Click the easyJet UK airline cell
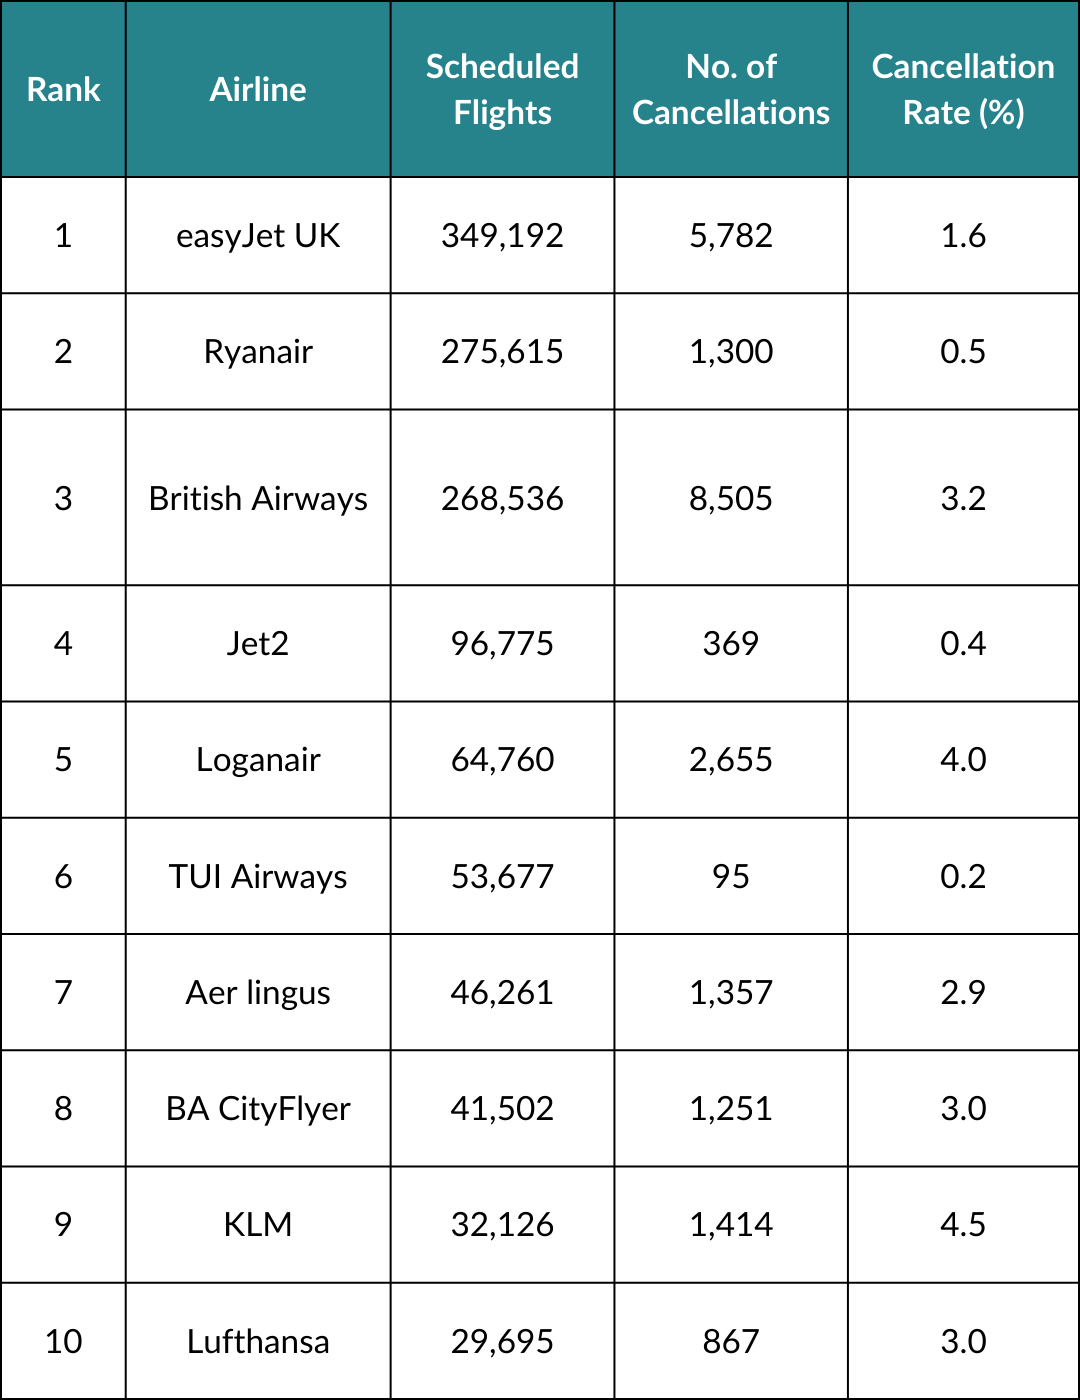Viewport: 1080px width, 1400px height. pyautogui.click(x=258, y=236)
